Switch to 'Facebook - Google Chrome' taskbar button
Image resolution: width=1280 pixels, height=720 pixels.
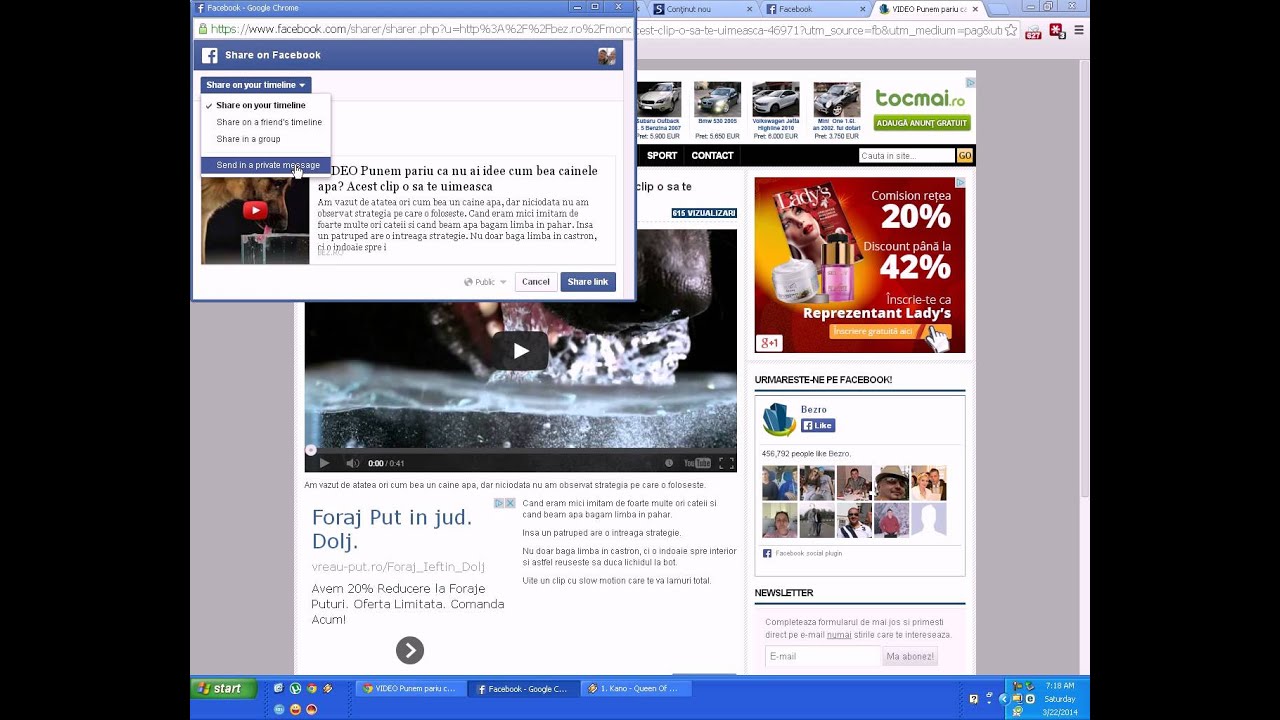pyautogui.click(x=523, y=688)
